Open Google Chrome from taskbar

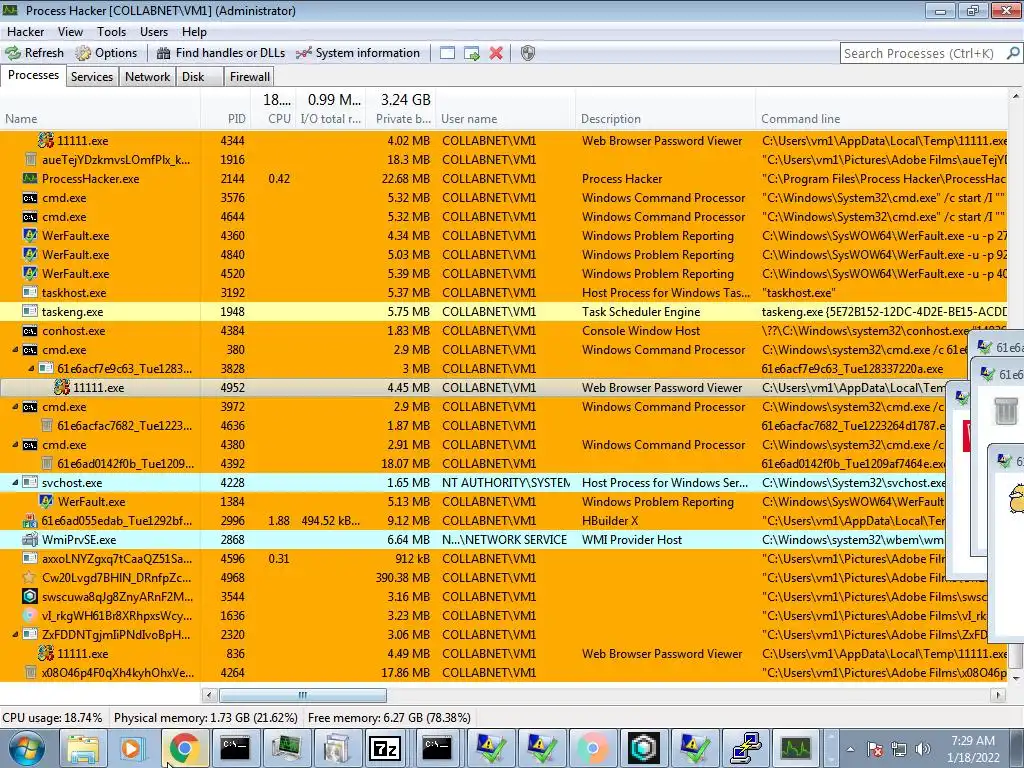pos(185,748)
